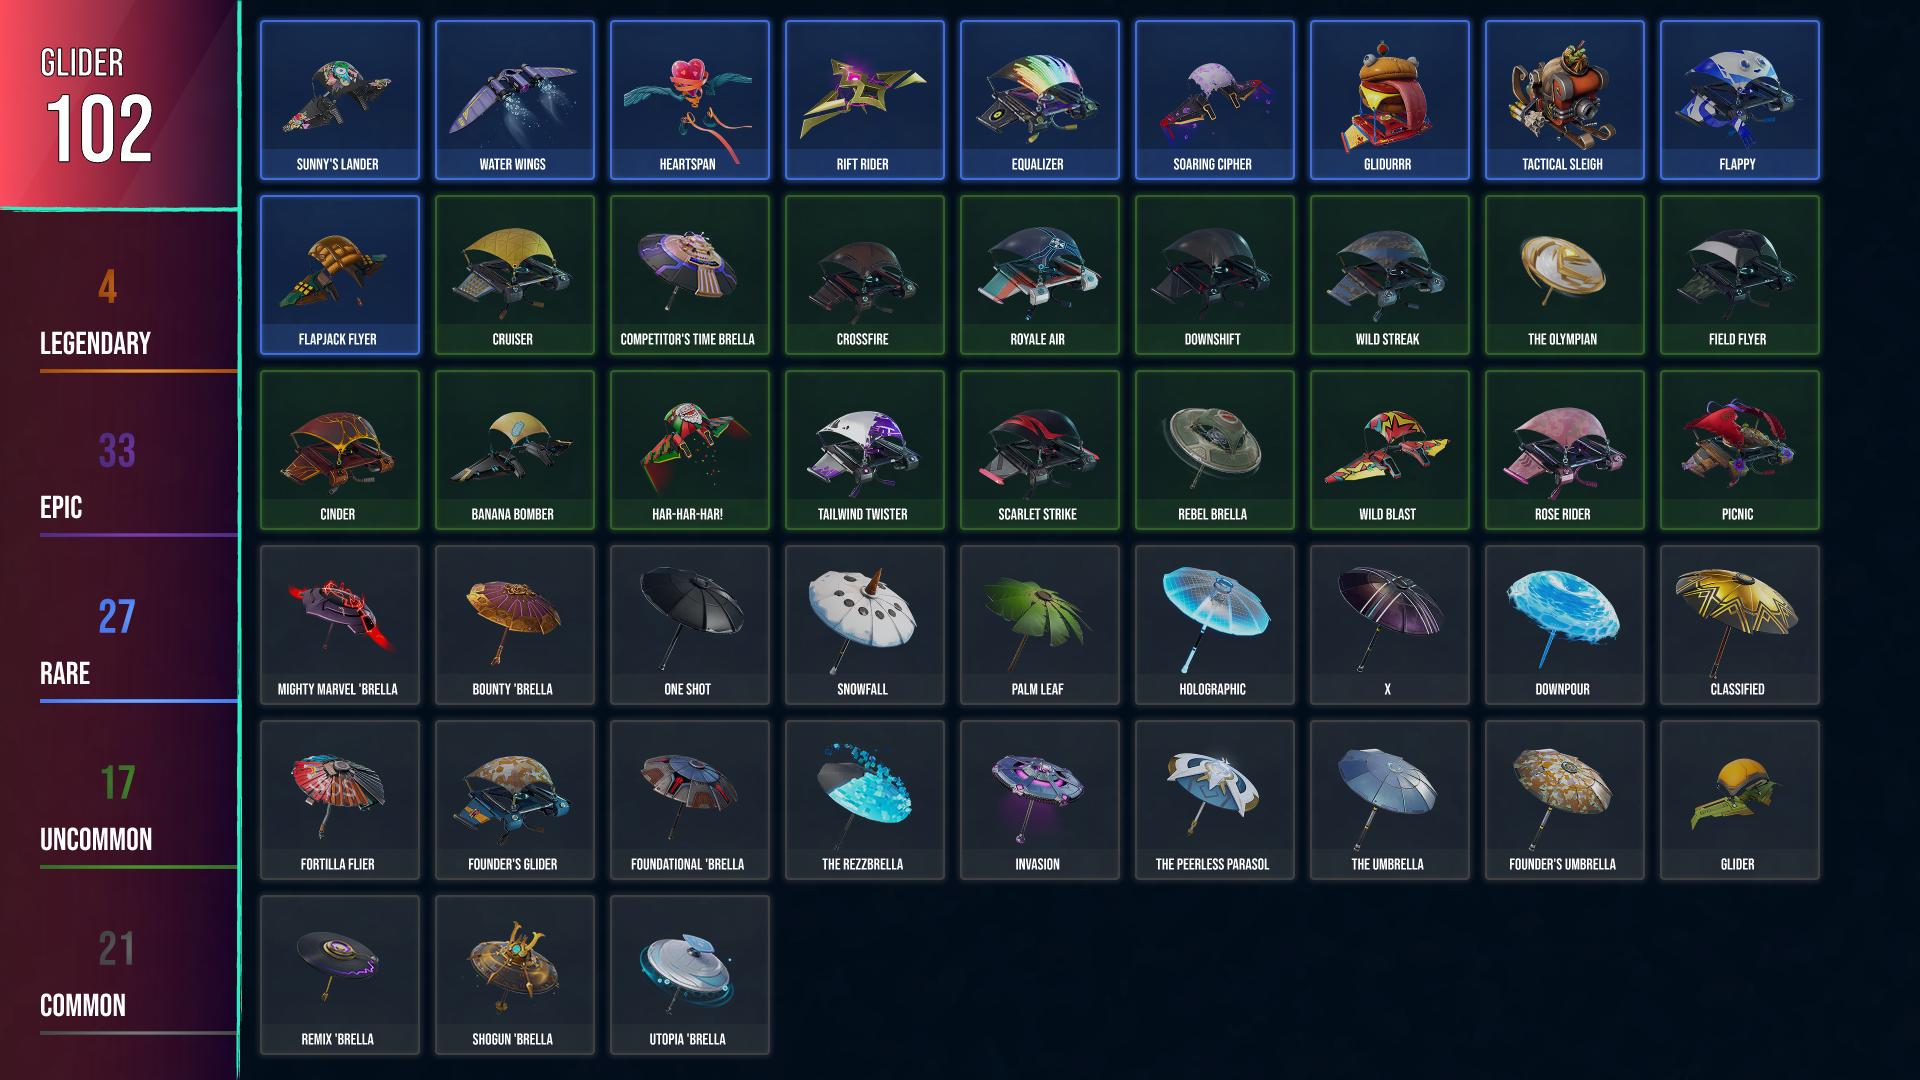This screenshot has width=1920, height=1080.
Task: Choose the Snowfall umbrella
Action: [x=864, y=625]
